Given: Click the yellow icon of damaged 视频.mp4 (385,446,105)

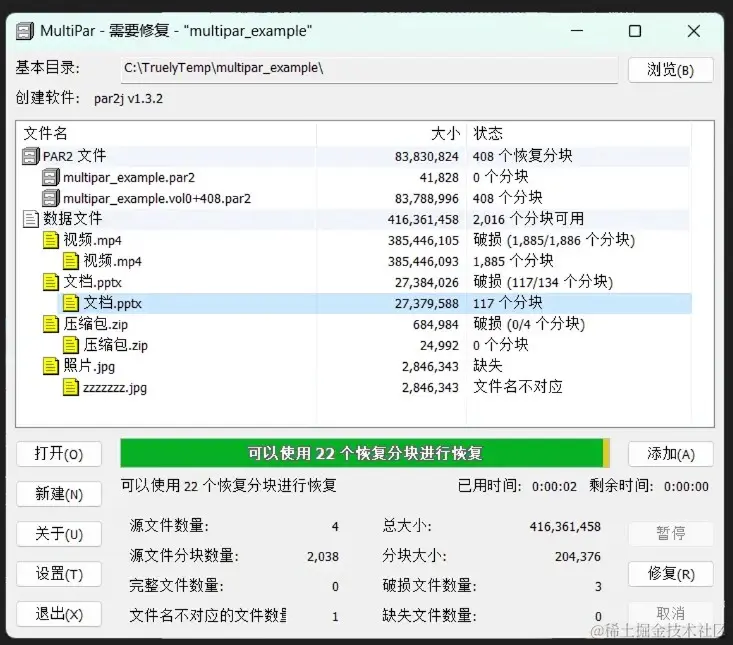Looking at the screenshot, I should (51, 240).
